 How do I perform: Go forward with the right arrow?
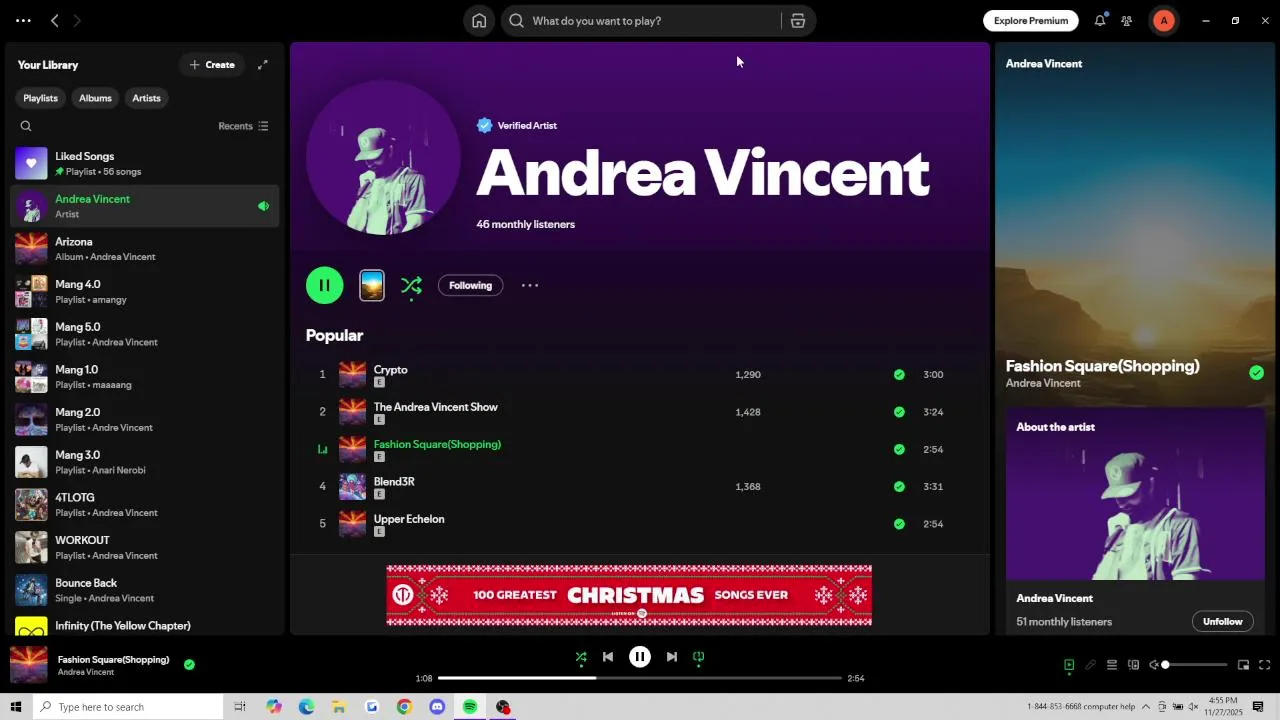point(77,21)
